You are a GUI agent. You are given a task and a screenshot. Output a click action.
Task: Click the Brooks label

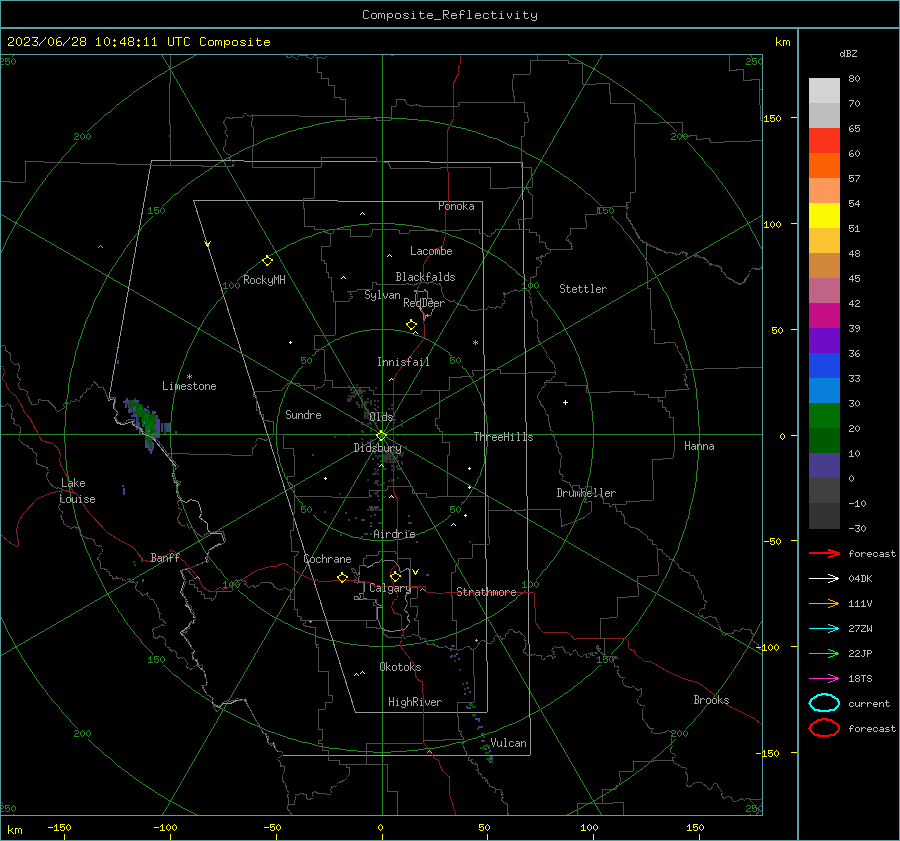point(711,700)
